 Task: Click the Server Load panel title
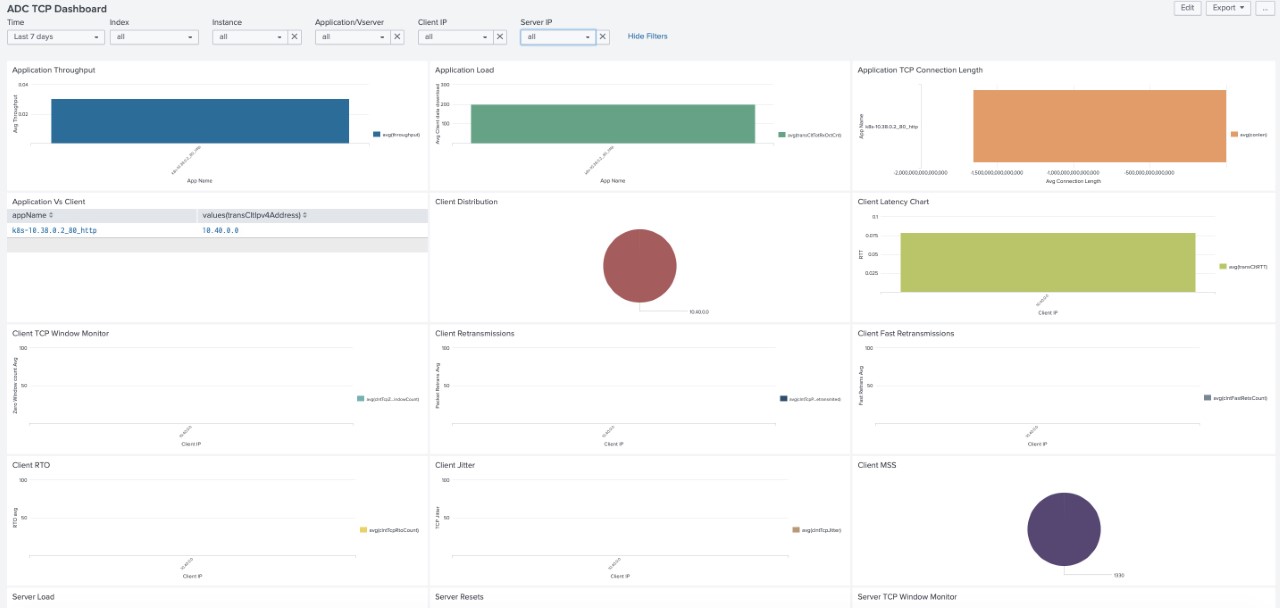pos(33,597)
